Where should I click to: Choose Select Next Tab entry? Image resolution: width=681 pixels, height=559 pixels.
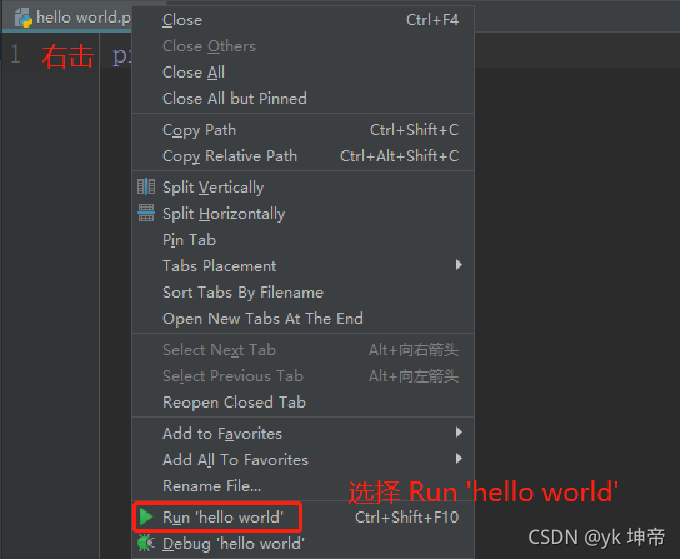point(303,350)
